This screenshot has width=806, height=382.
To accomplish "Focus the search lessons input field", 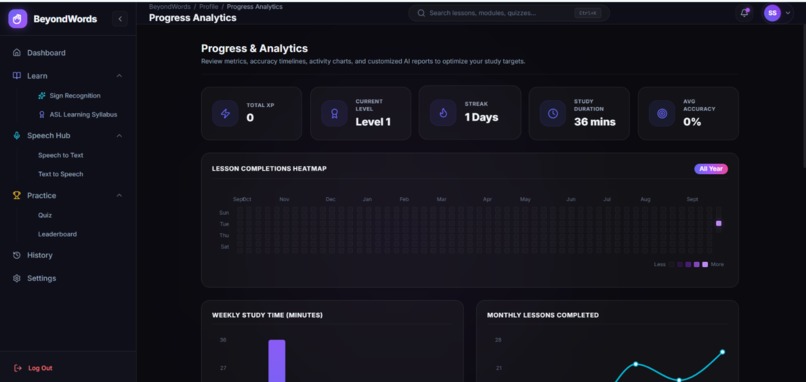I will click(x=509, y=13).
